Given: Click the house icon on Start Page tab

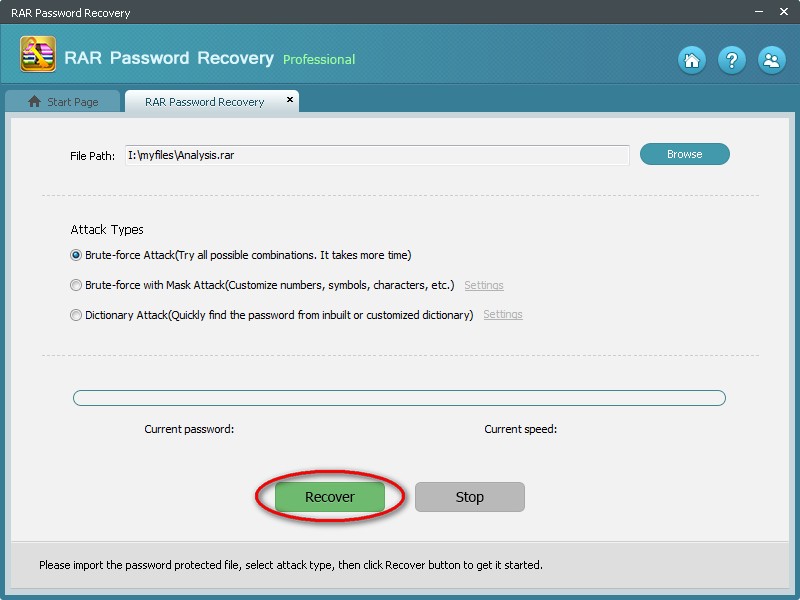Looking at the screenshot, I should [35, 102].
